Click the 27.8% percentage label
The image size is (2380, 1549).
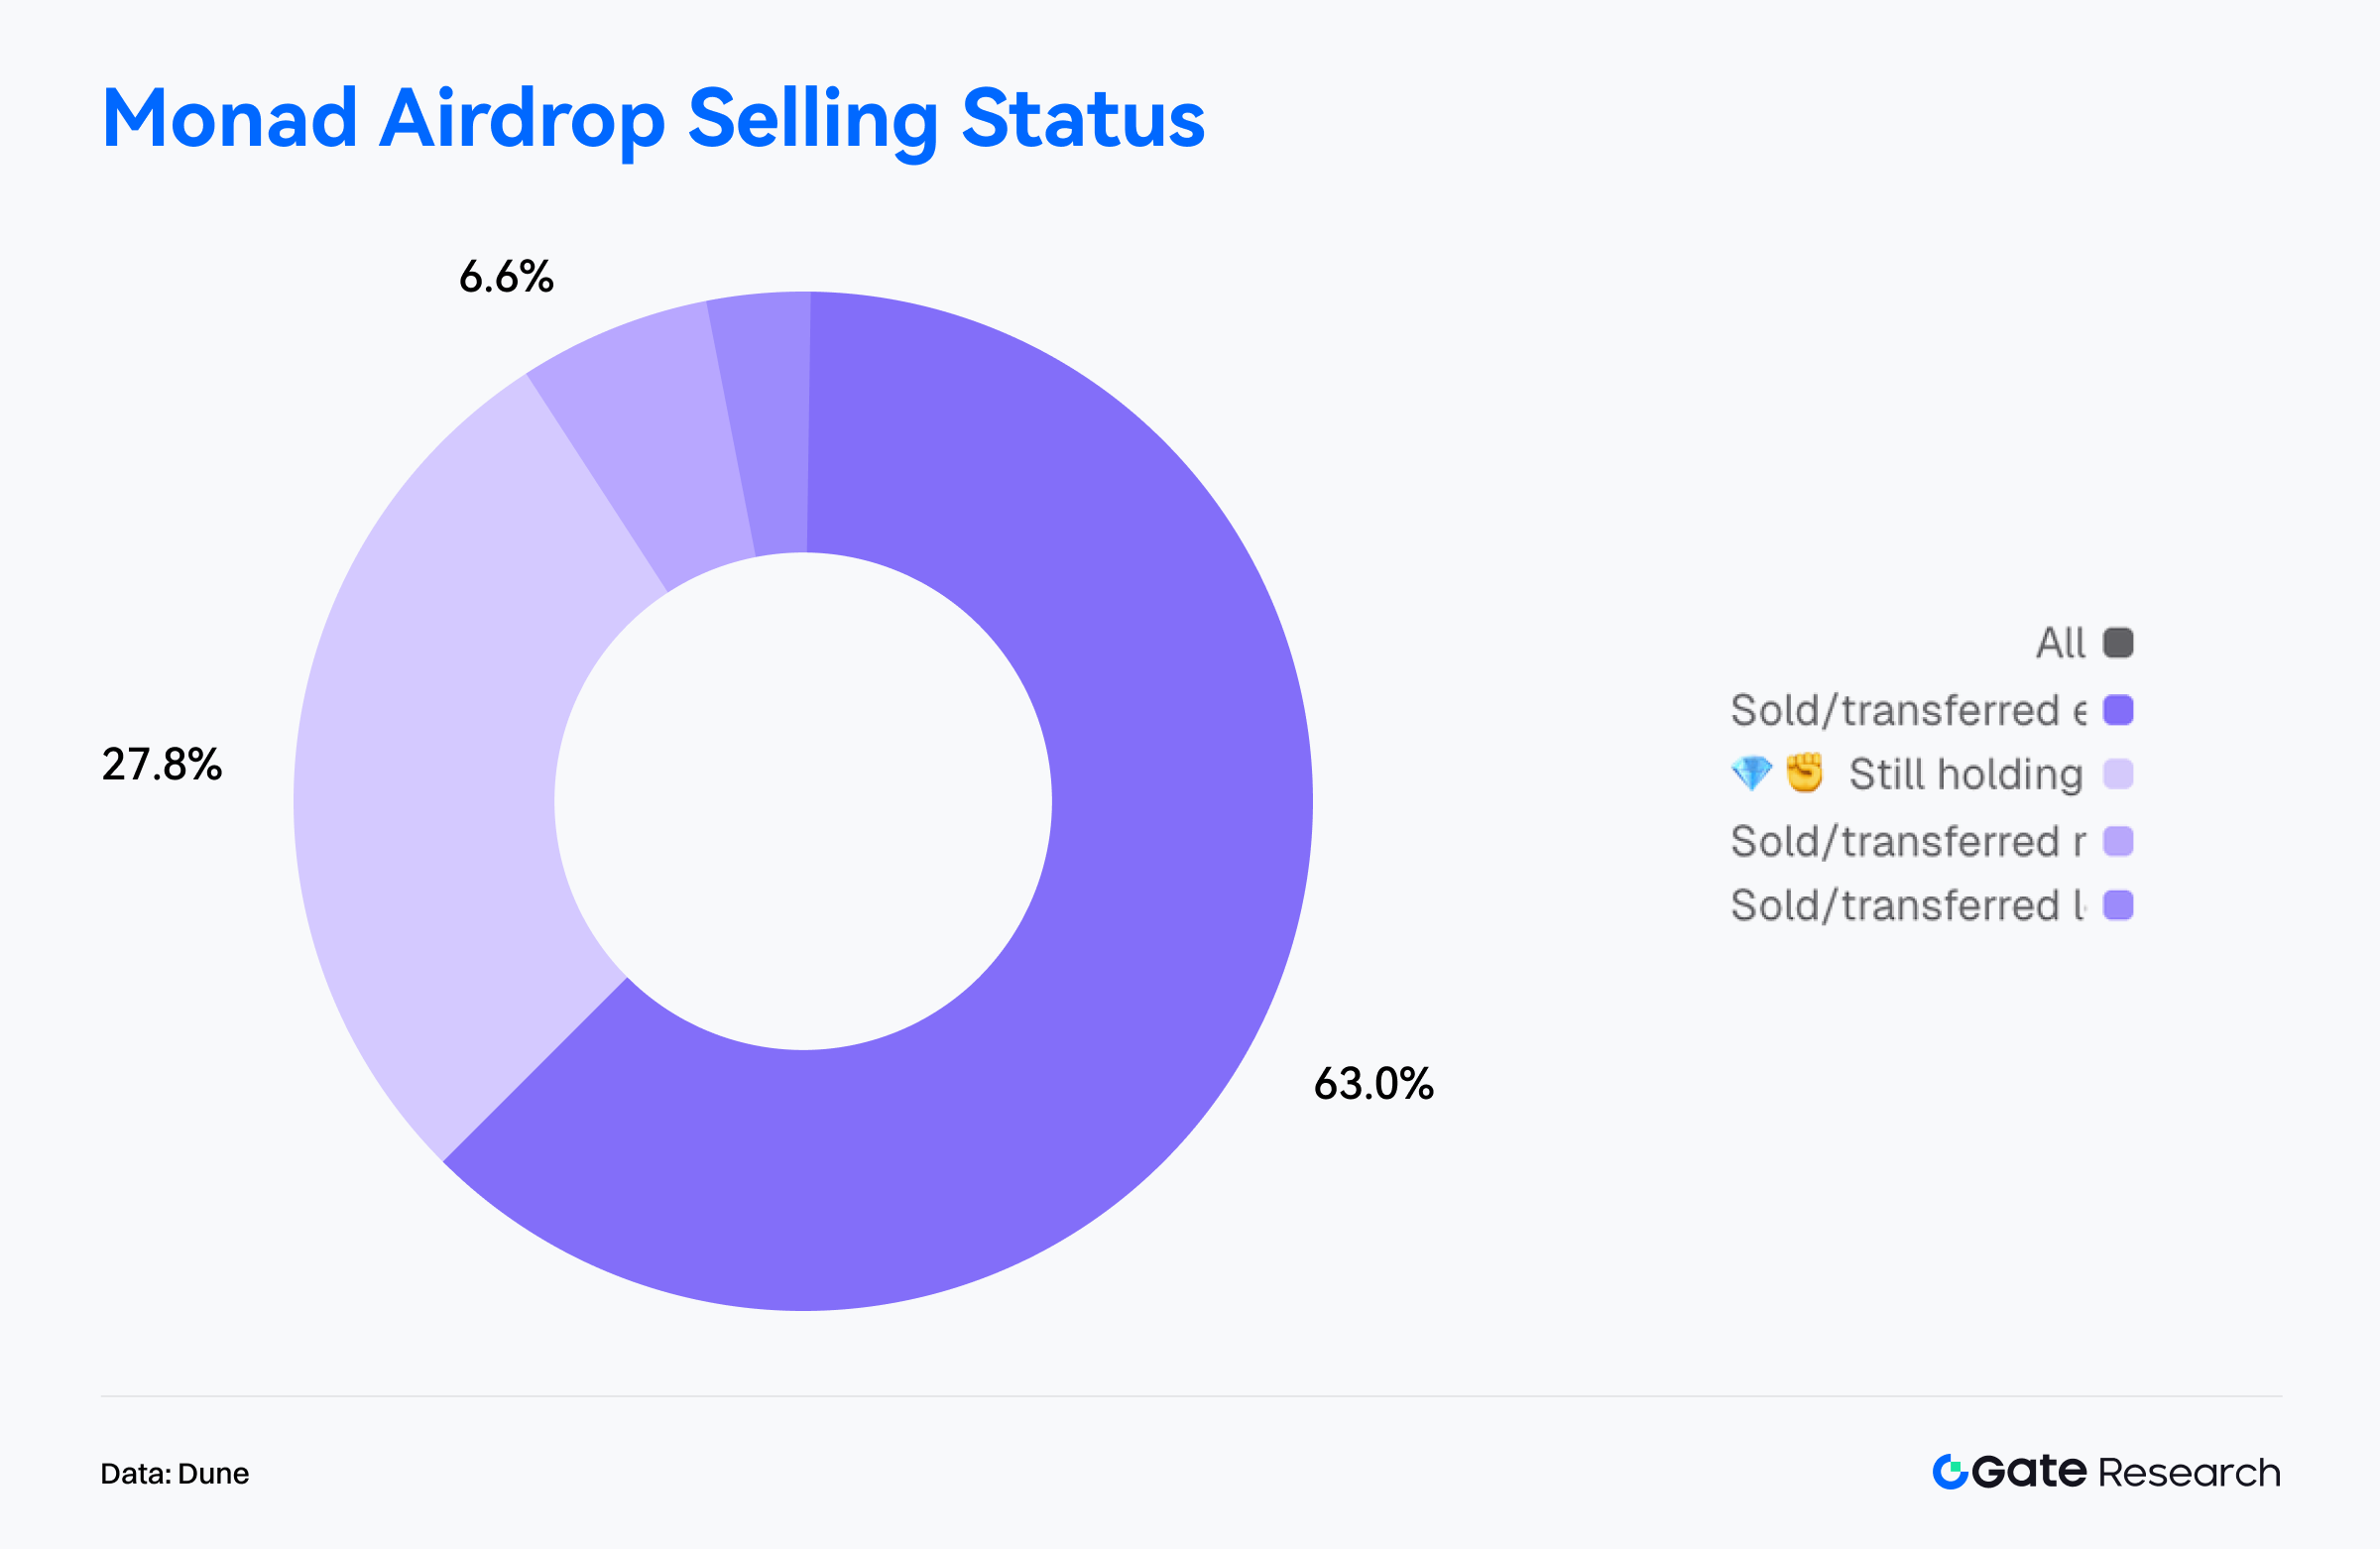click(x=162, y=765)
